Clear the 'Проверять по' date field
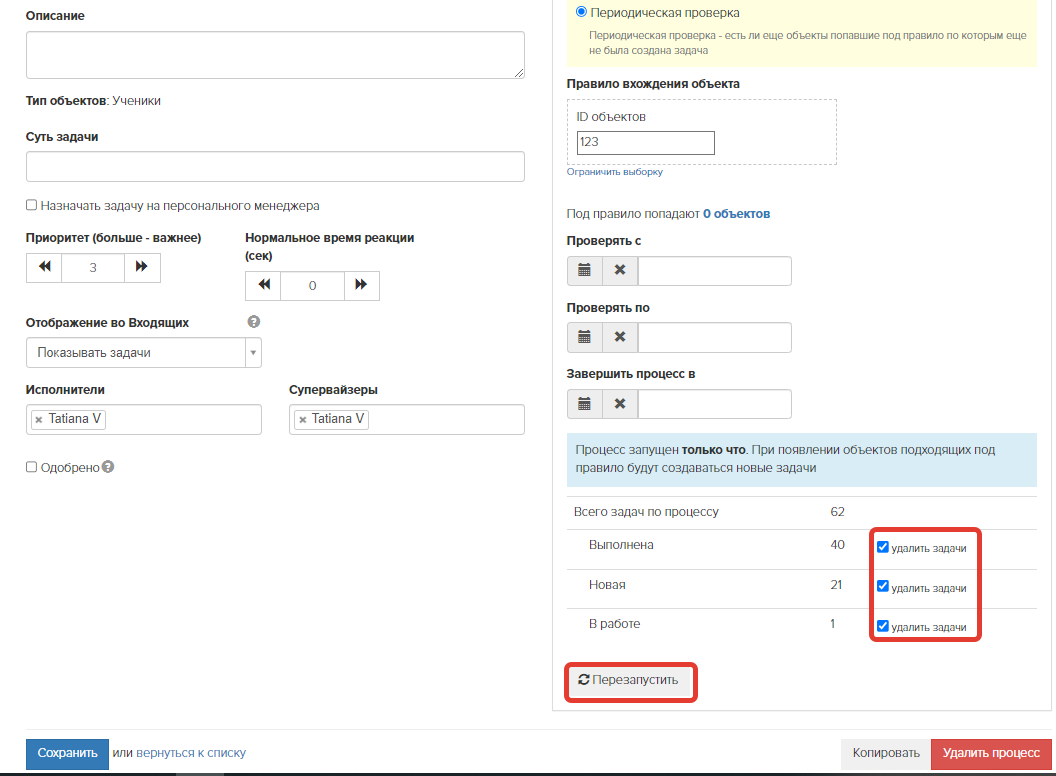The height and width of the screenshot is (776, 1056). pos(620,338)
